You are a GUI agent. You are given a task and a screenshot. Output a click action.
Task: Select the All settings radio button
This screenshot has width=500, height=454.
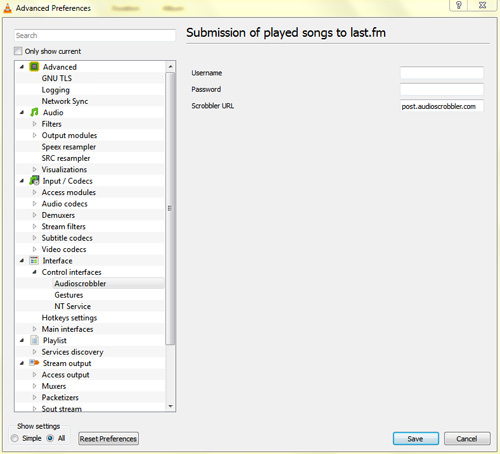pyautogui.click(x=50, y=438)
